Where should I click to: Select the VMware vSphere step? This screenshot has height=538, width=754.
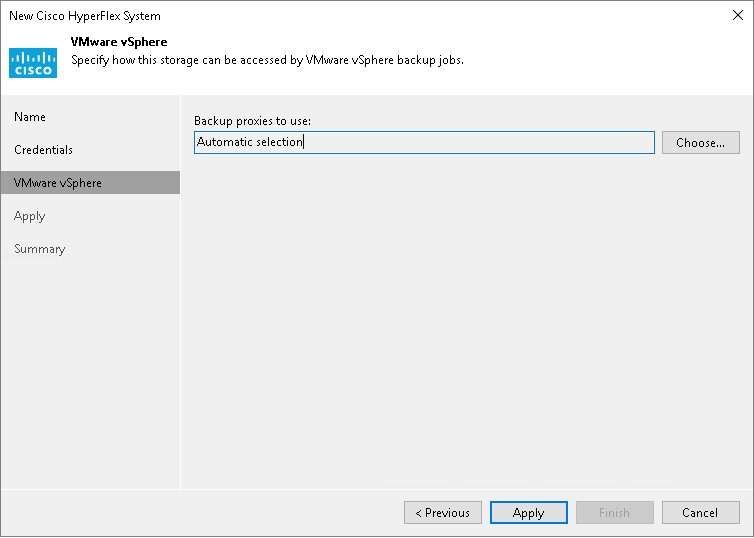click(90, 183)
